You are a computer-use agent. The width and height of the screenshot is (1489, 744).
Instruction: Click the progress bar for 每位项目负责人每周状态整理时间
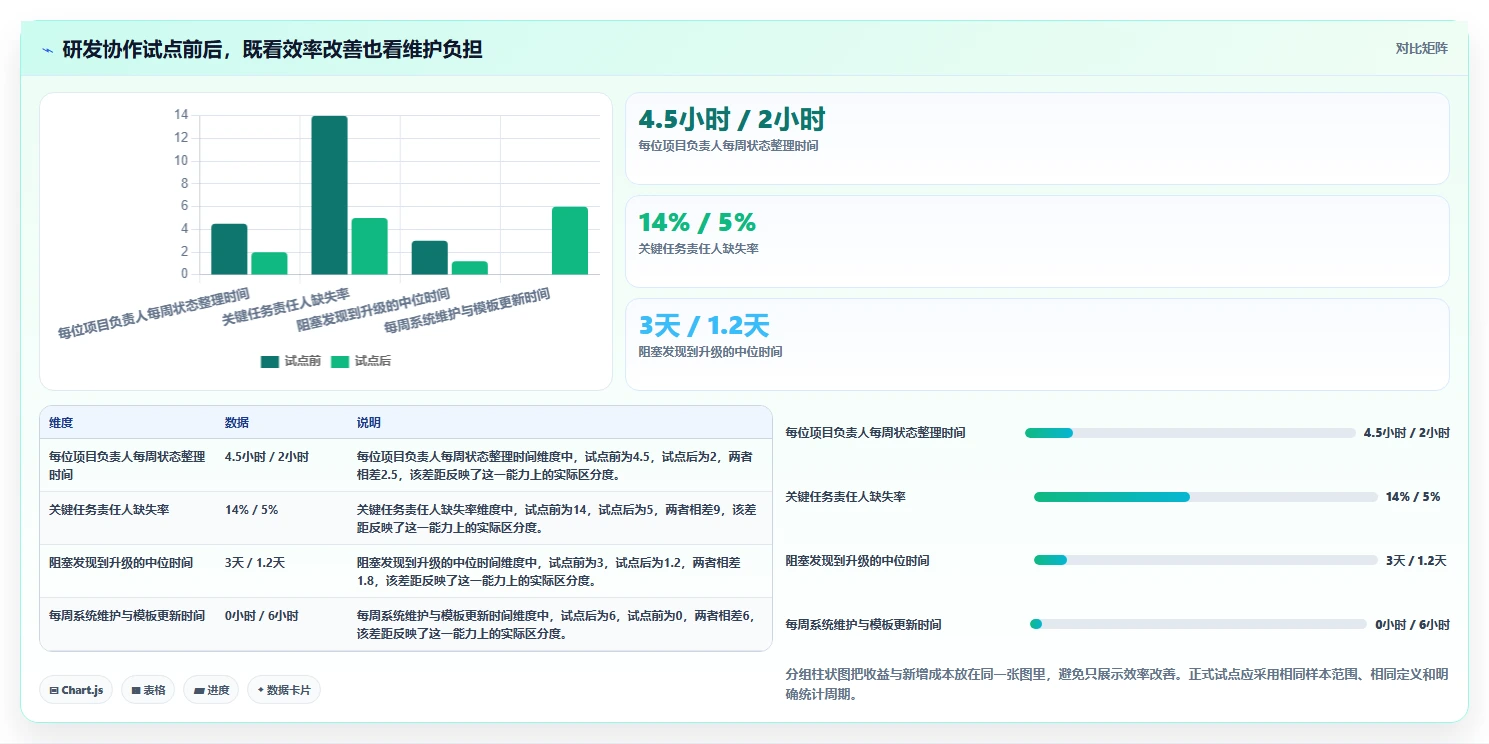(1190, 433)
